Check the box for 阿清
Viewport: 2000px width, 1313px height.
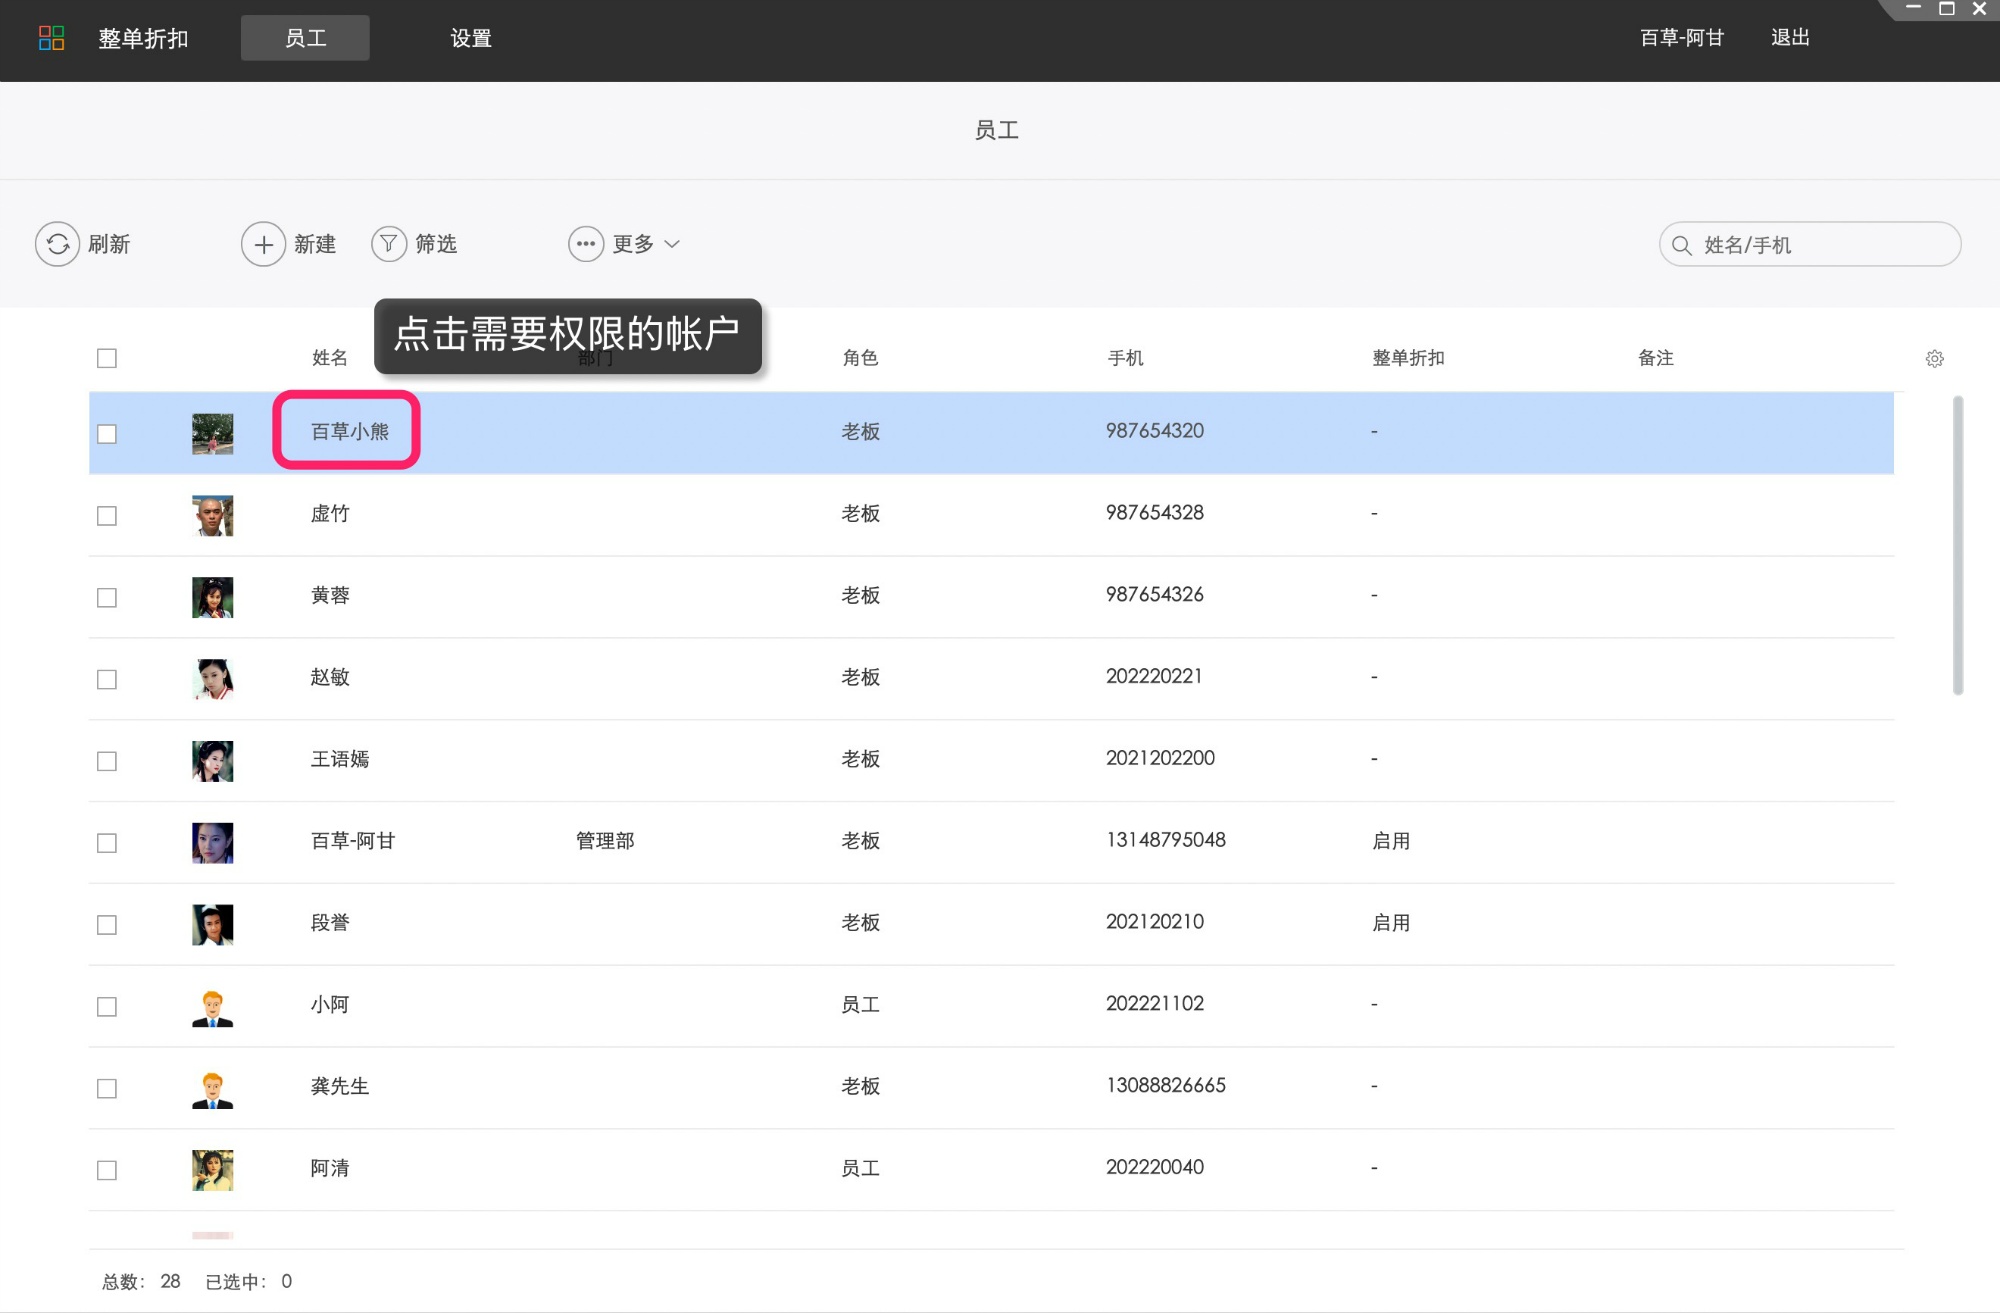pos(107,1171)
